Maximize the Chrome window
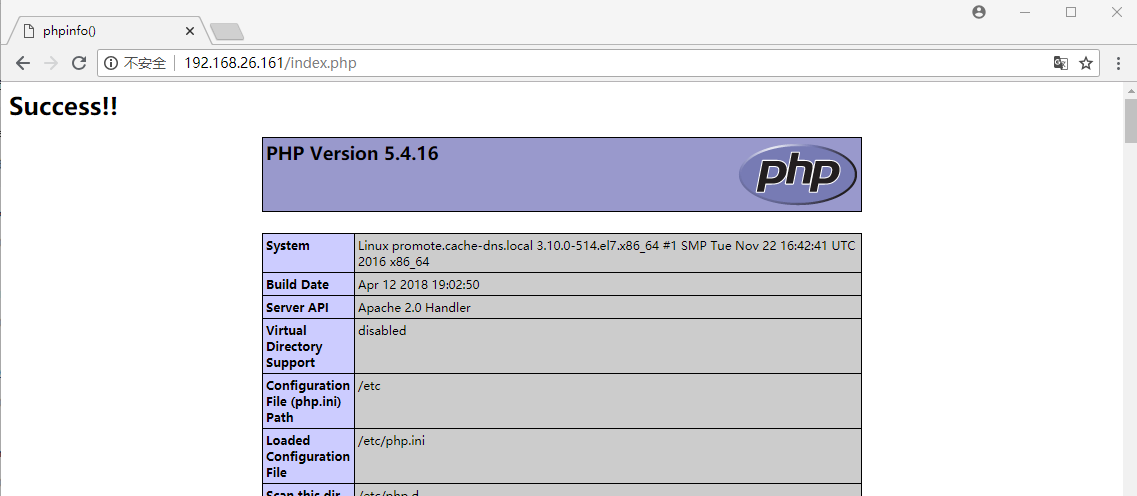Viewport: 1137px width, 496px height. [x=1071, y=12]
